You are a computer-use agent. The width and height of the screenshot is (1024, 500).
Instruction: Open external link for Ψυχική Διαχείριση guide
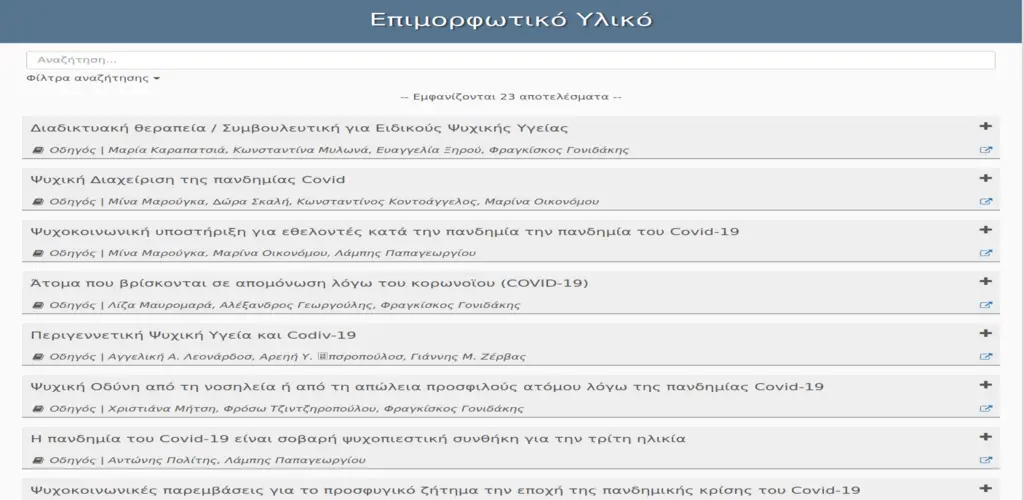coord(985,202)
